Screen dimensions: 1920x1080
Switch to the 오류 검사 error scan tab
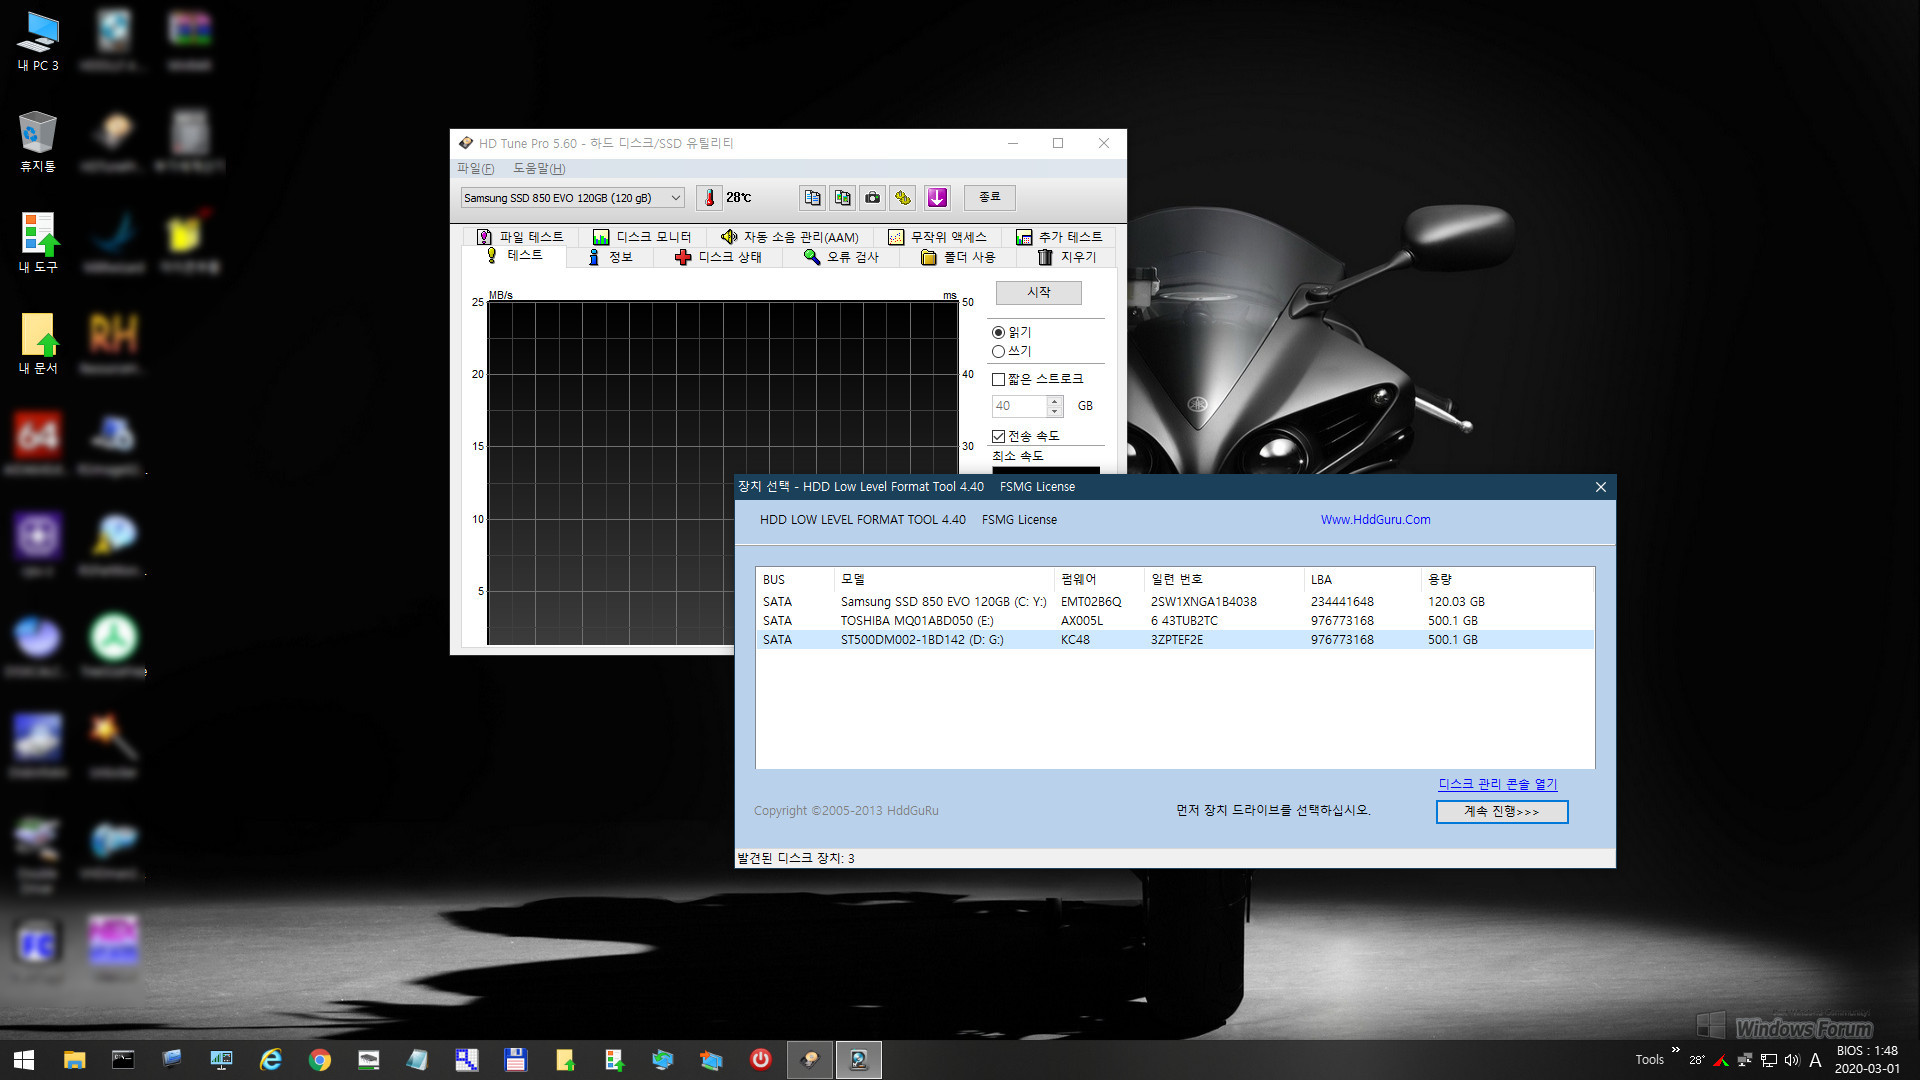[x=841, y=257]
